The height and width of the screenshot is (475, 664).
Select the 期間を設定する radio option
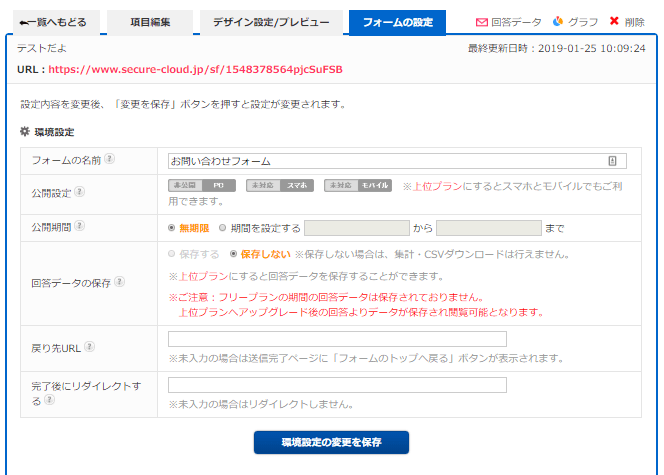pyautogui.click(x=223, y=227)
